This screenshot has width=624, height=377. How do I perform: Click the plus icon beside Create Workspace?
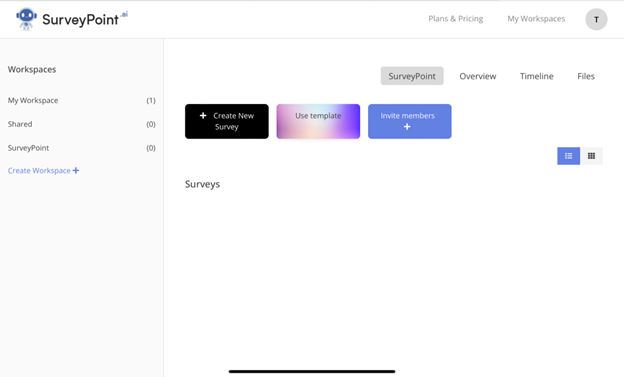[76, 170]
